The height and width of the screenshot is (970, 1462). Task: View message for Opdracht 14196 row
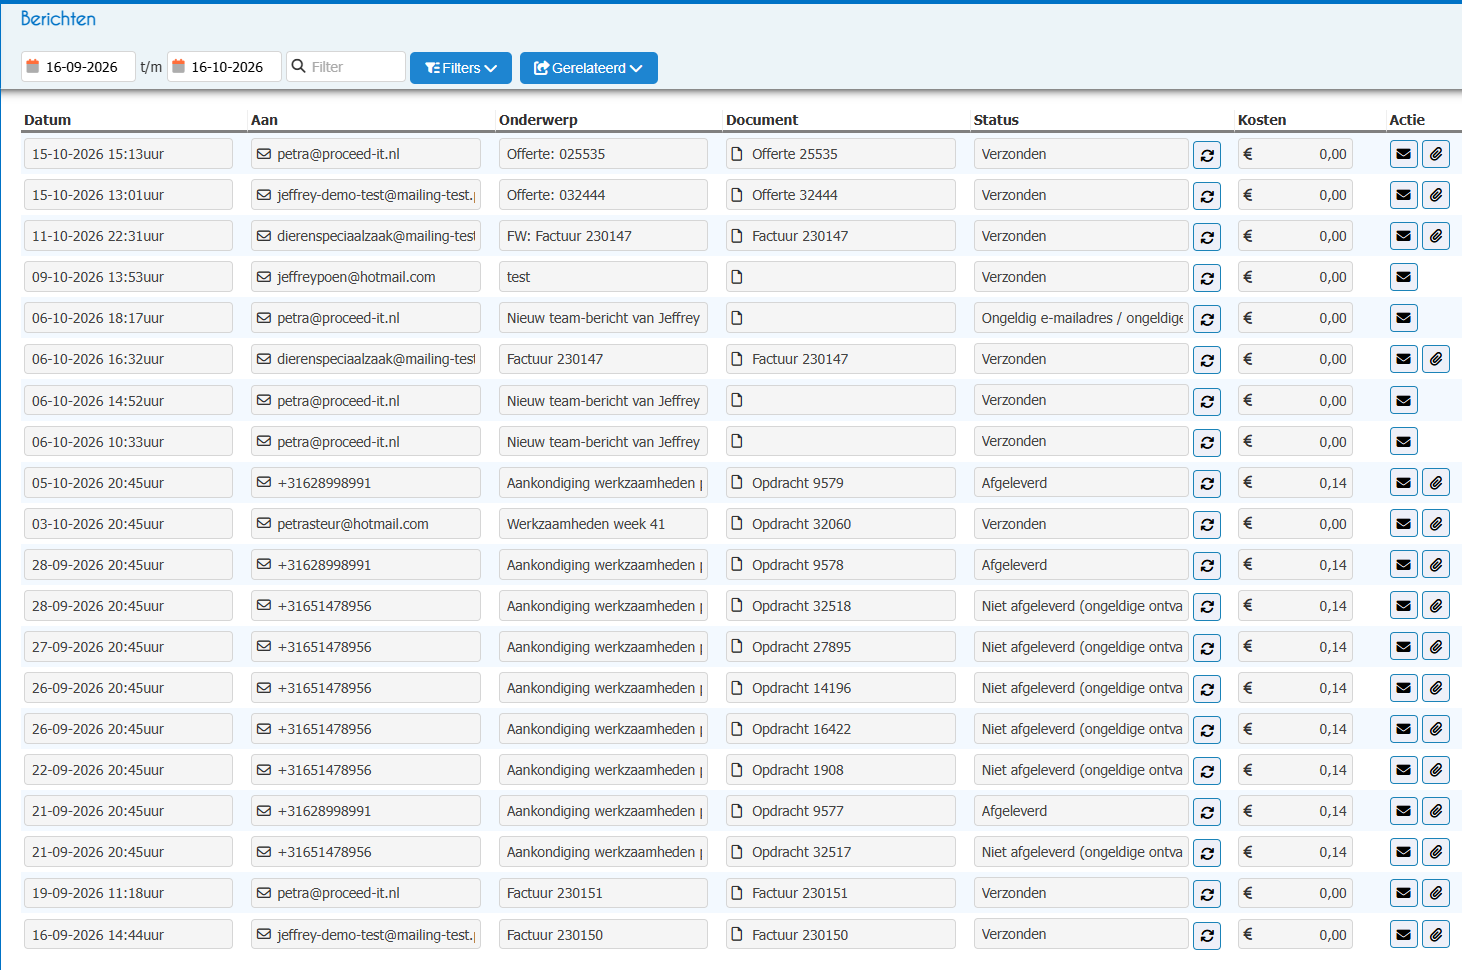click(x=1404, y=688)
